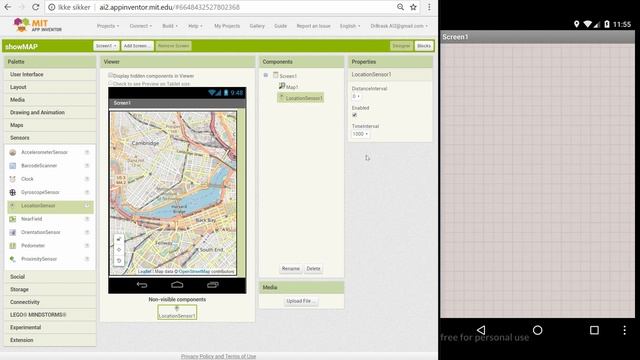
Task: Open help for GyroscopeSensor
Action: coord(87,192)
